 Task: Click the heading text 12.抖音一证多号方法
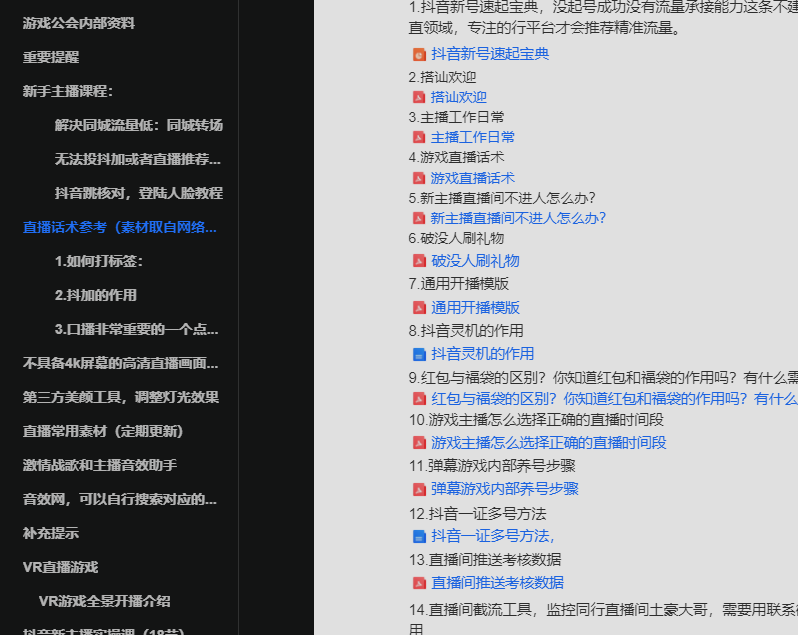pos(477,514)
